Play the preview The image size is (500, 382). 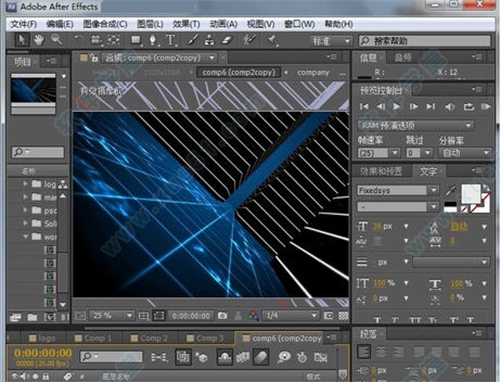tap(396, 107)
